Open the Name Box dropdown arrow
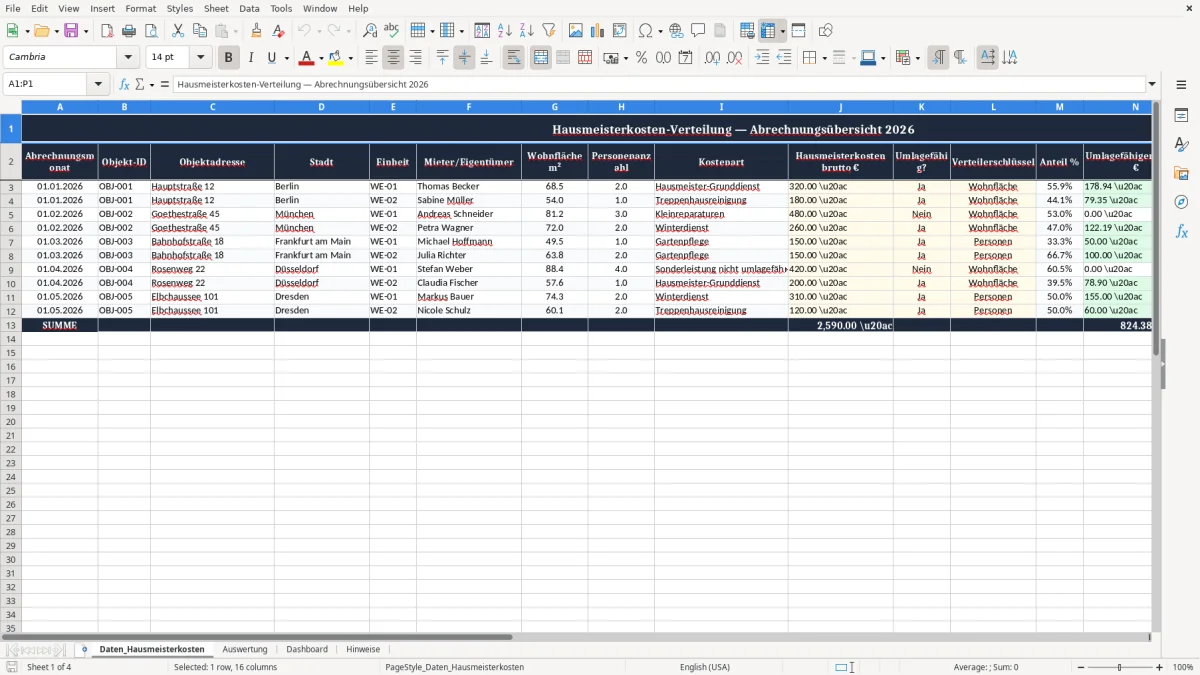This screenshot has height=675, width=1200. (99, 85)
